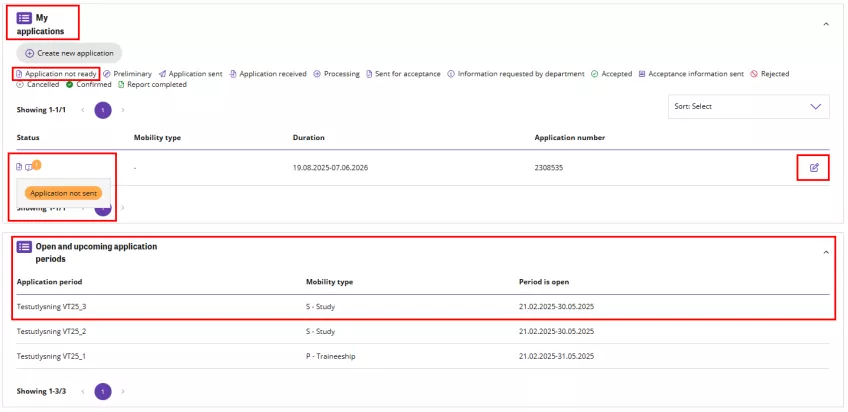Screen dimensions: 848x412
Task: Click the orange warning badge in Status column
Action: [37, 164]
